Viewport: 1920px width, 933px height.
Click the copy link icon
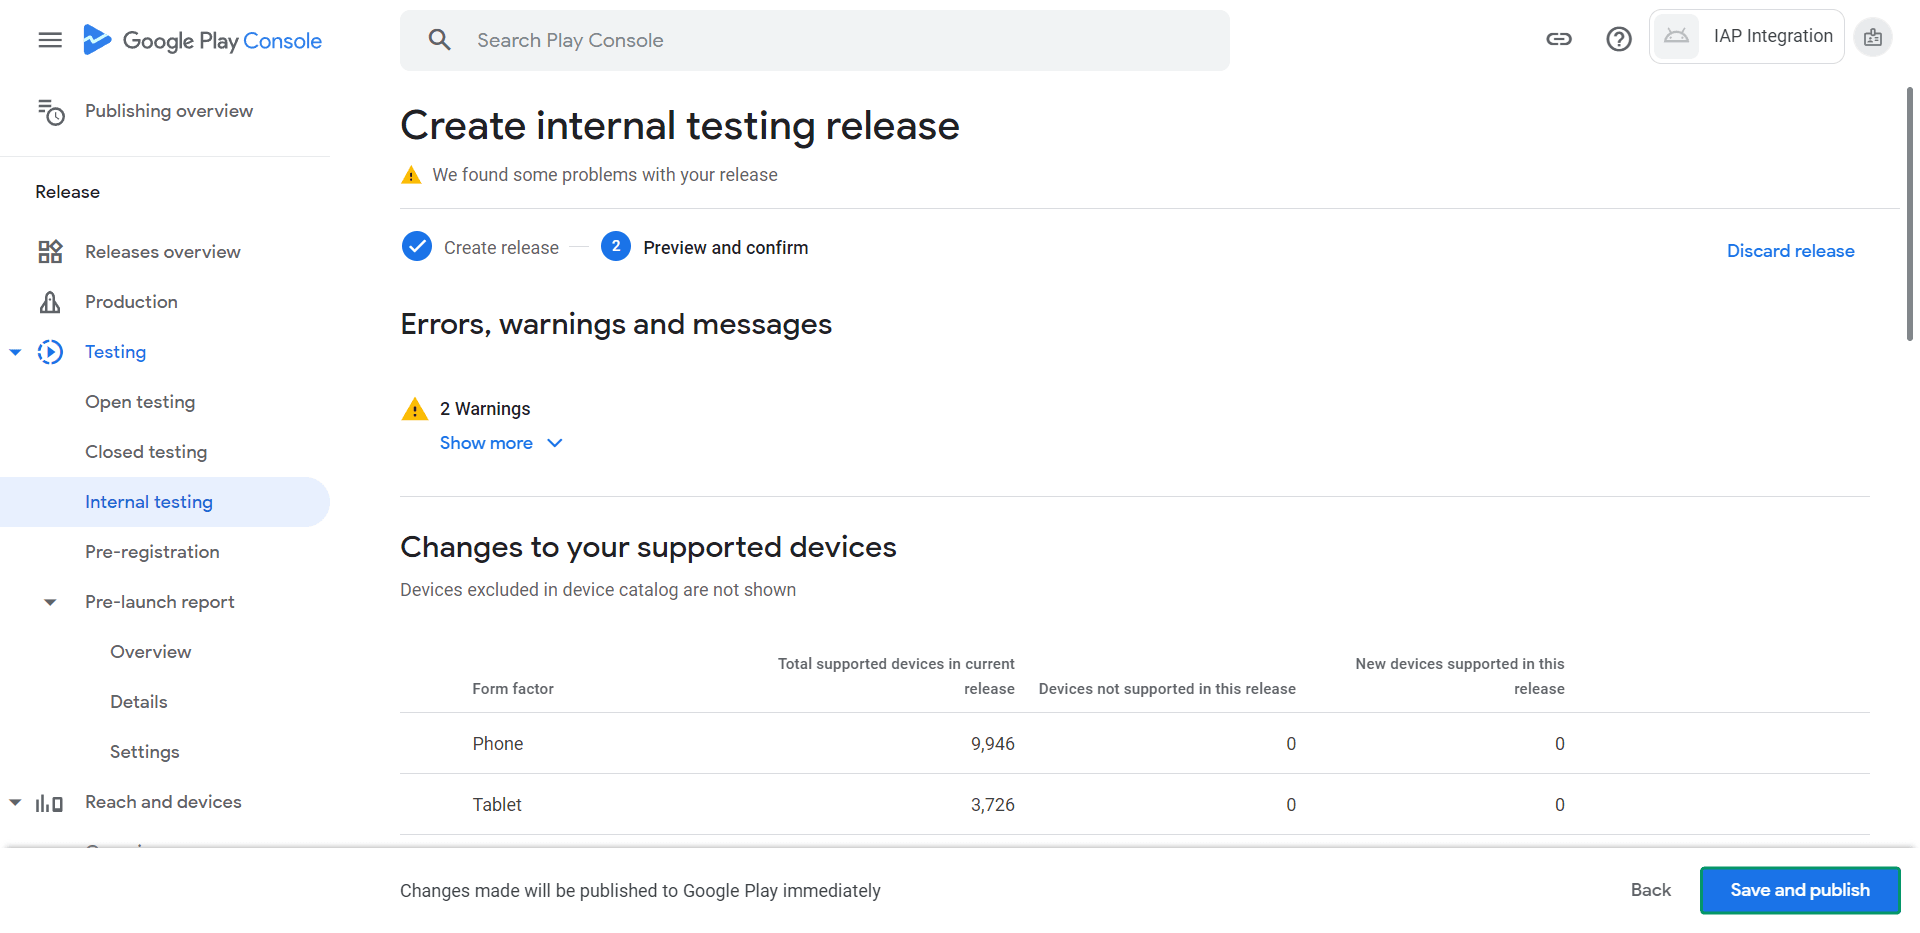[x=1558, y=39]
